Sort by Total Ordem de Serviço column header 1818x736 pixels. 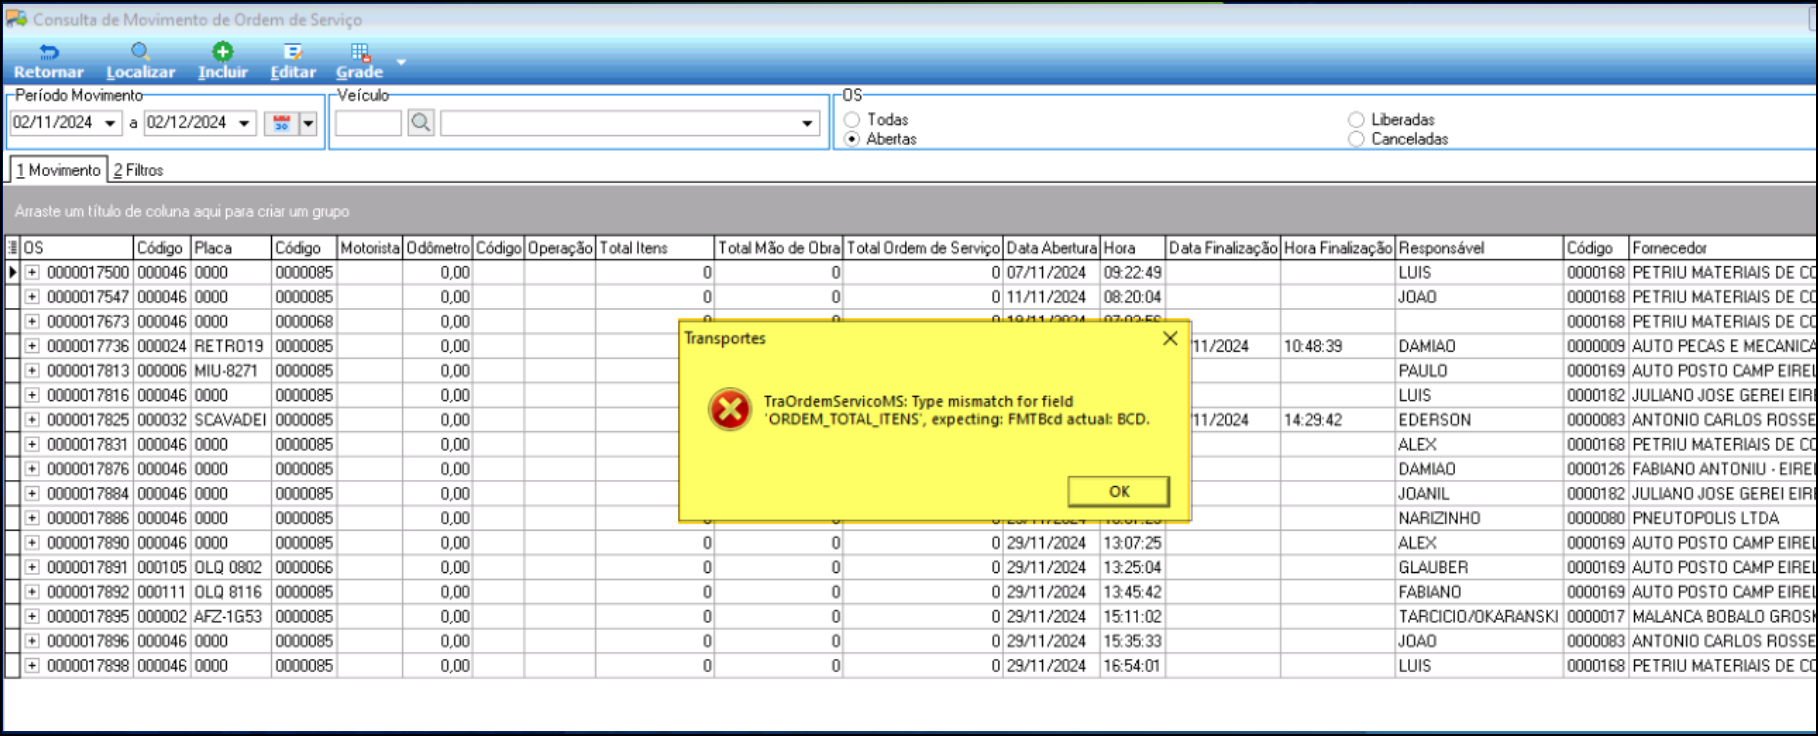[923, 248]
